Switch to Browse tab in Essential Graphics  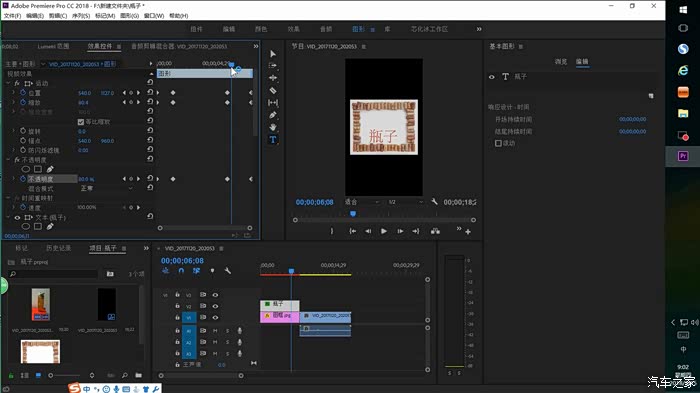(x=561, y=62)
